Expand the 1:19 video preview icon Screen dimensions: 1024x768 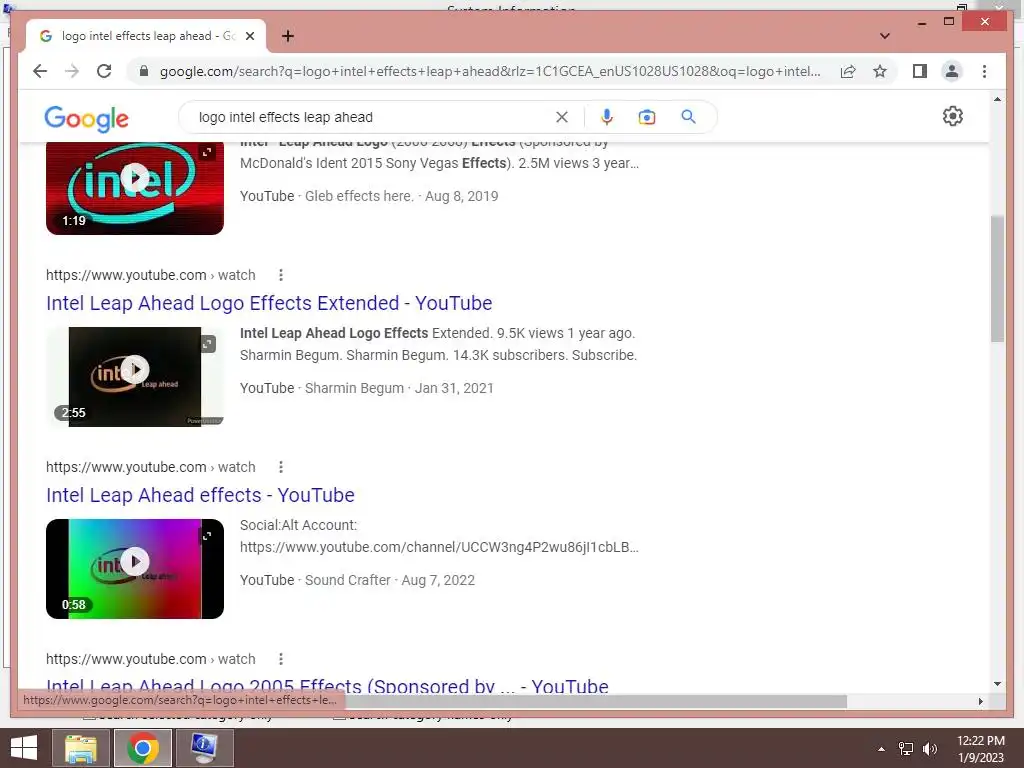[207, 152]
